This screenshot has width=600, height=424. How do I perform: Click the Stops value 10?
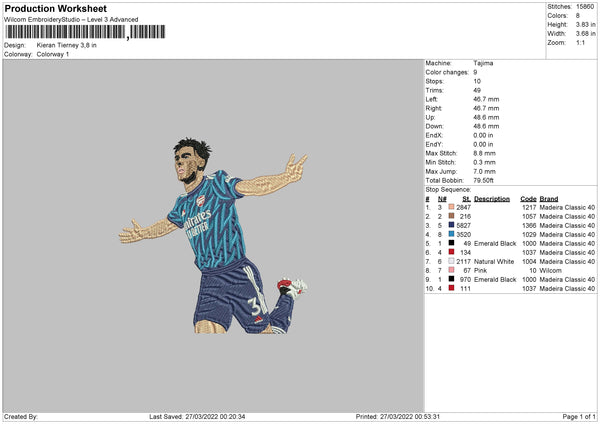pyautogui.click(x=477, y=81)
